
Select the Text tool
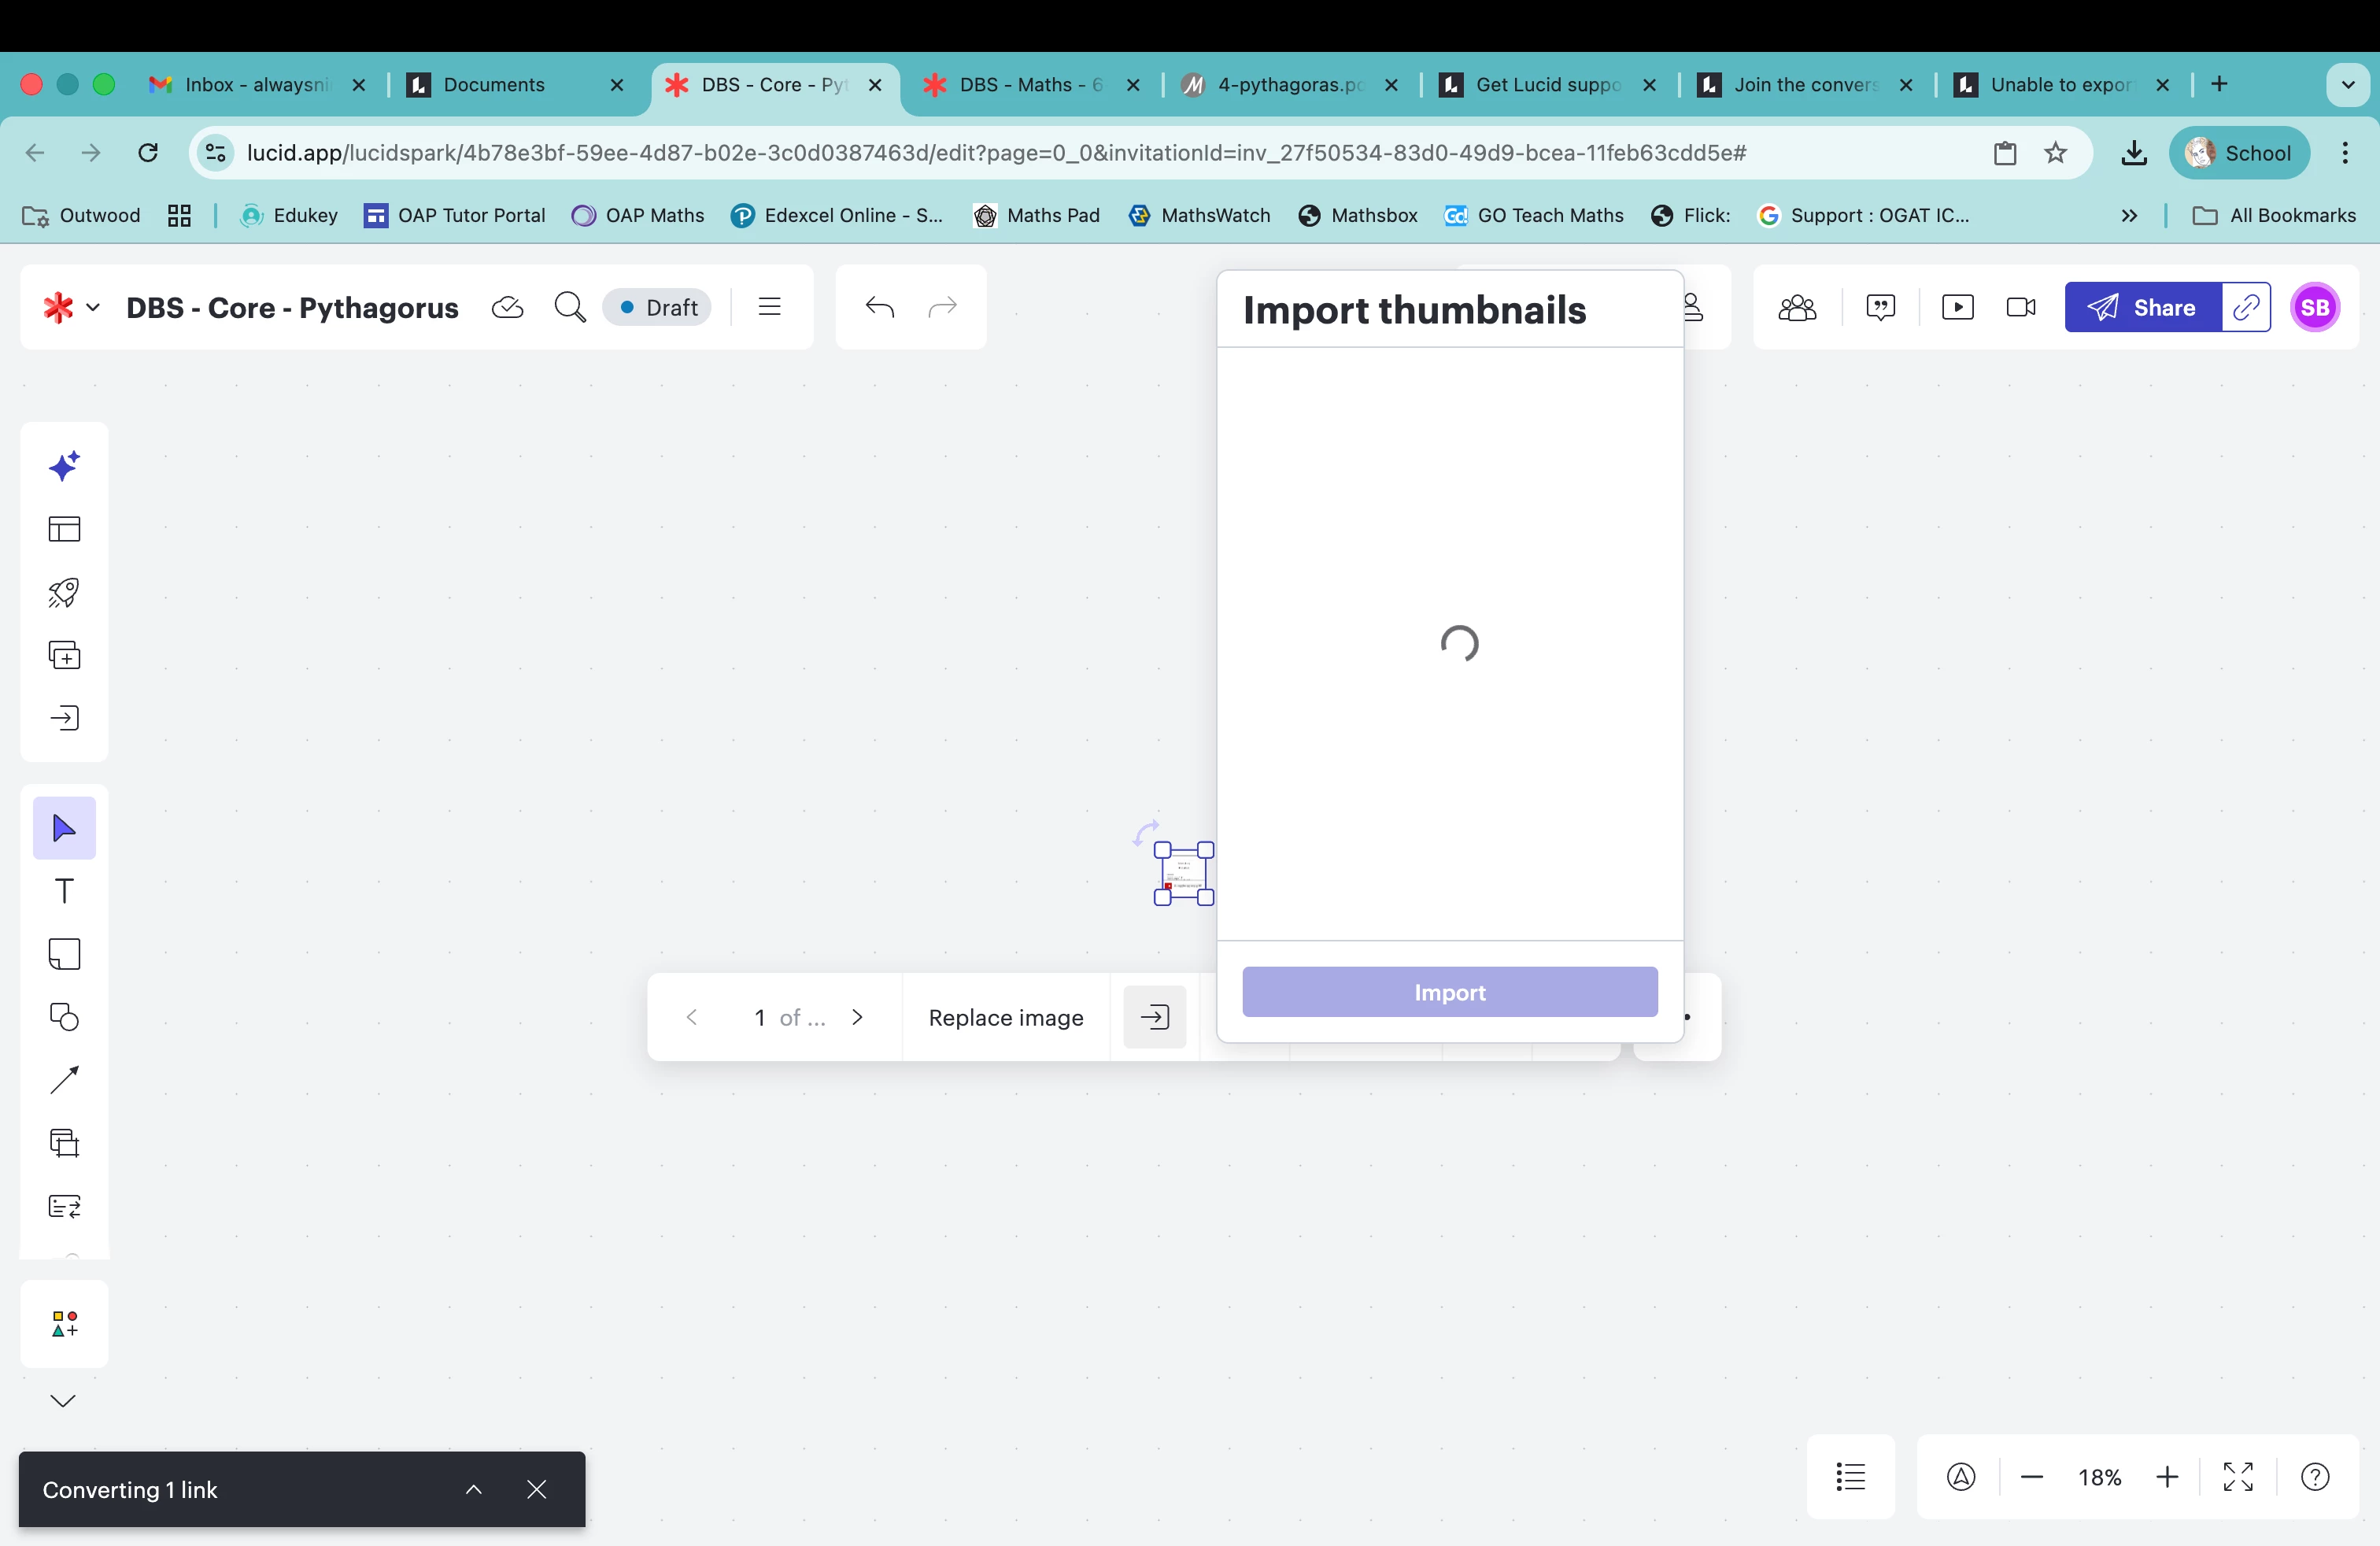[x=64, y=891]
